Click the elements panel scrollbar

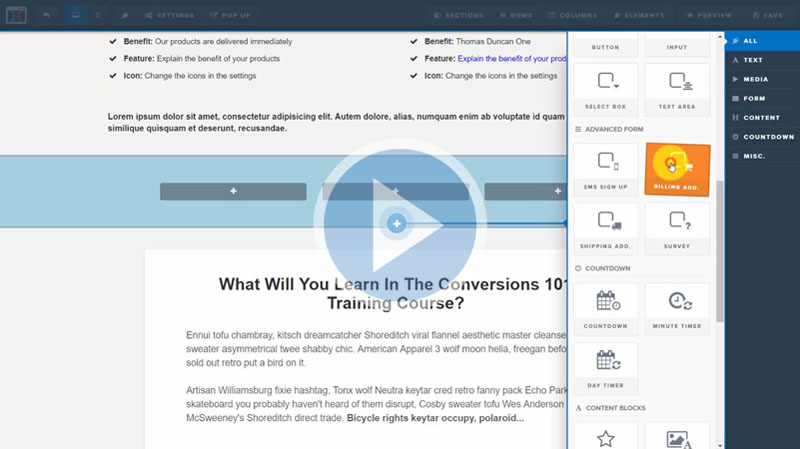coord(719,250)
